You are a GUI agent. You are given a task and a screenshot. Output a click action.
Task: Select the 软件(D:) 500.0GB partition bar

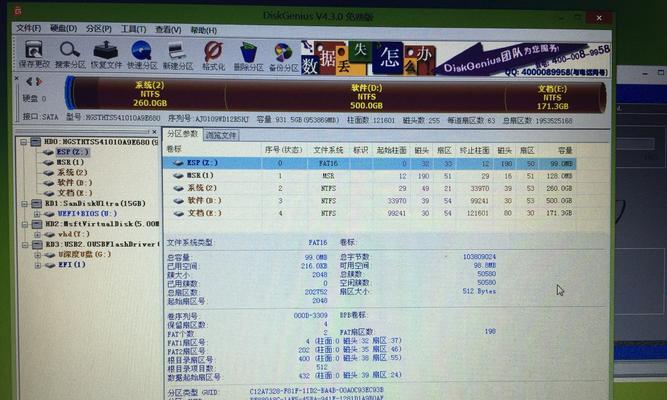click(x=366, y=97)
